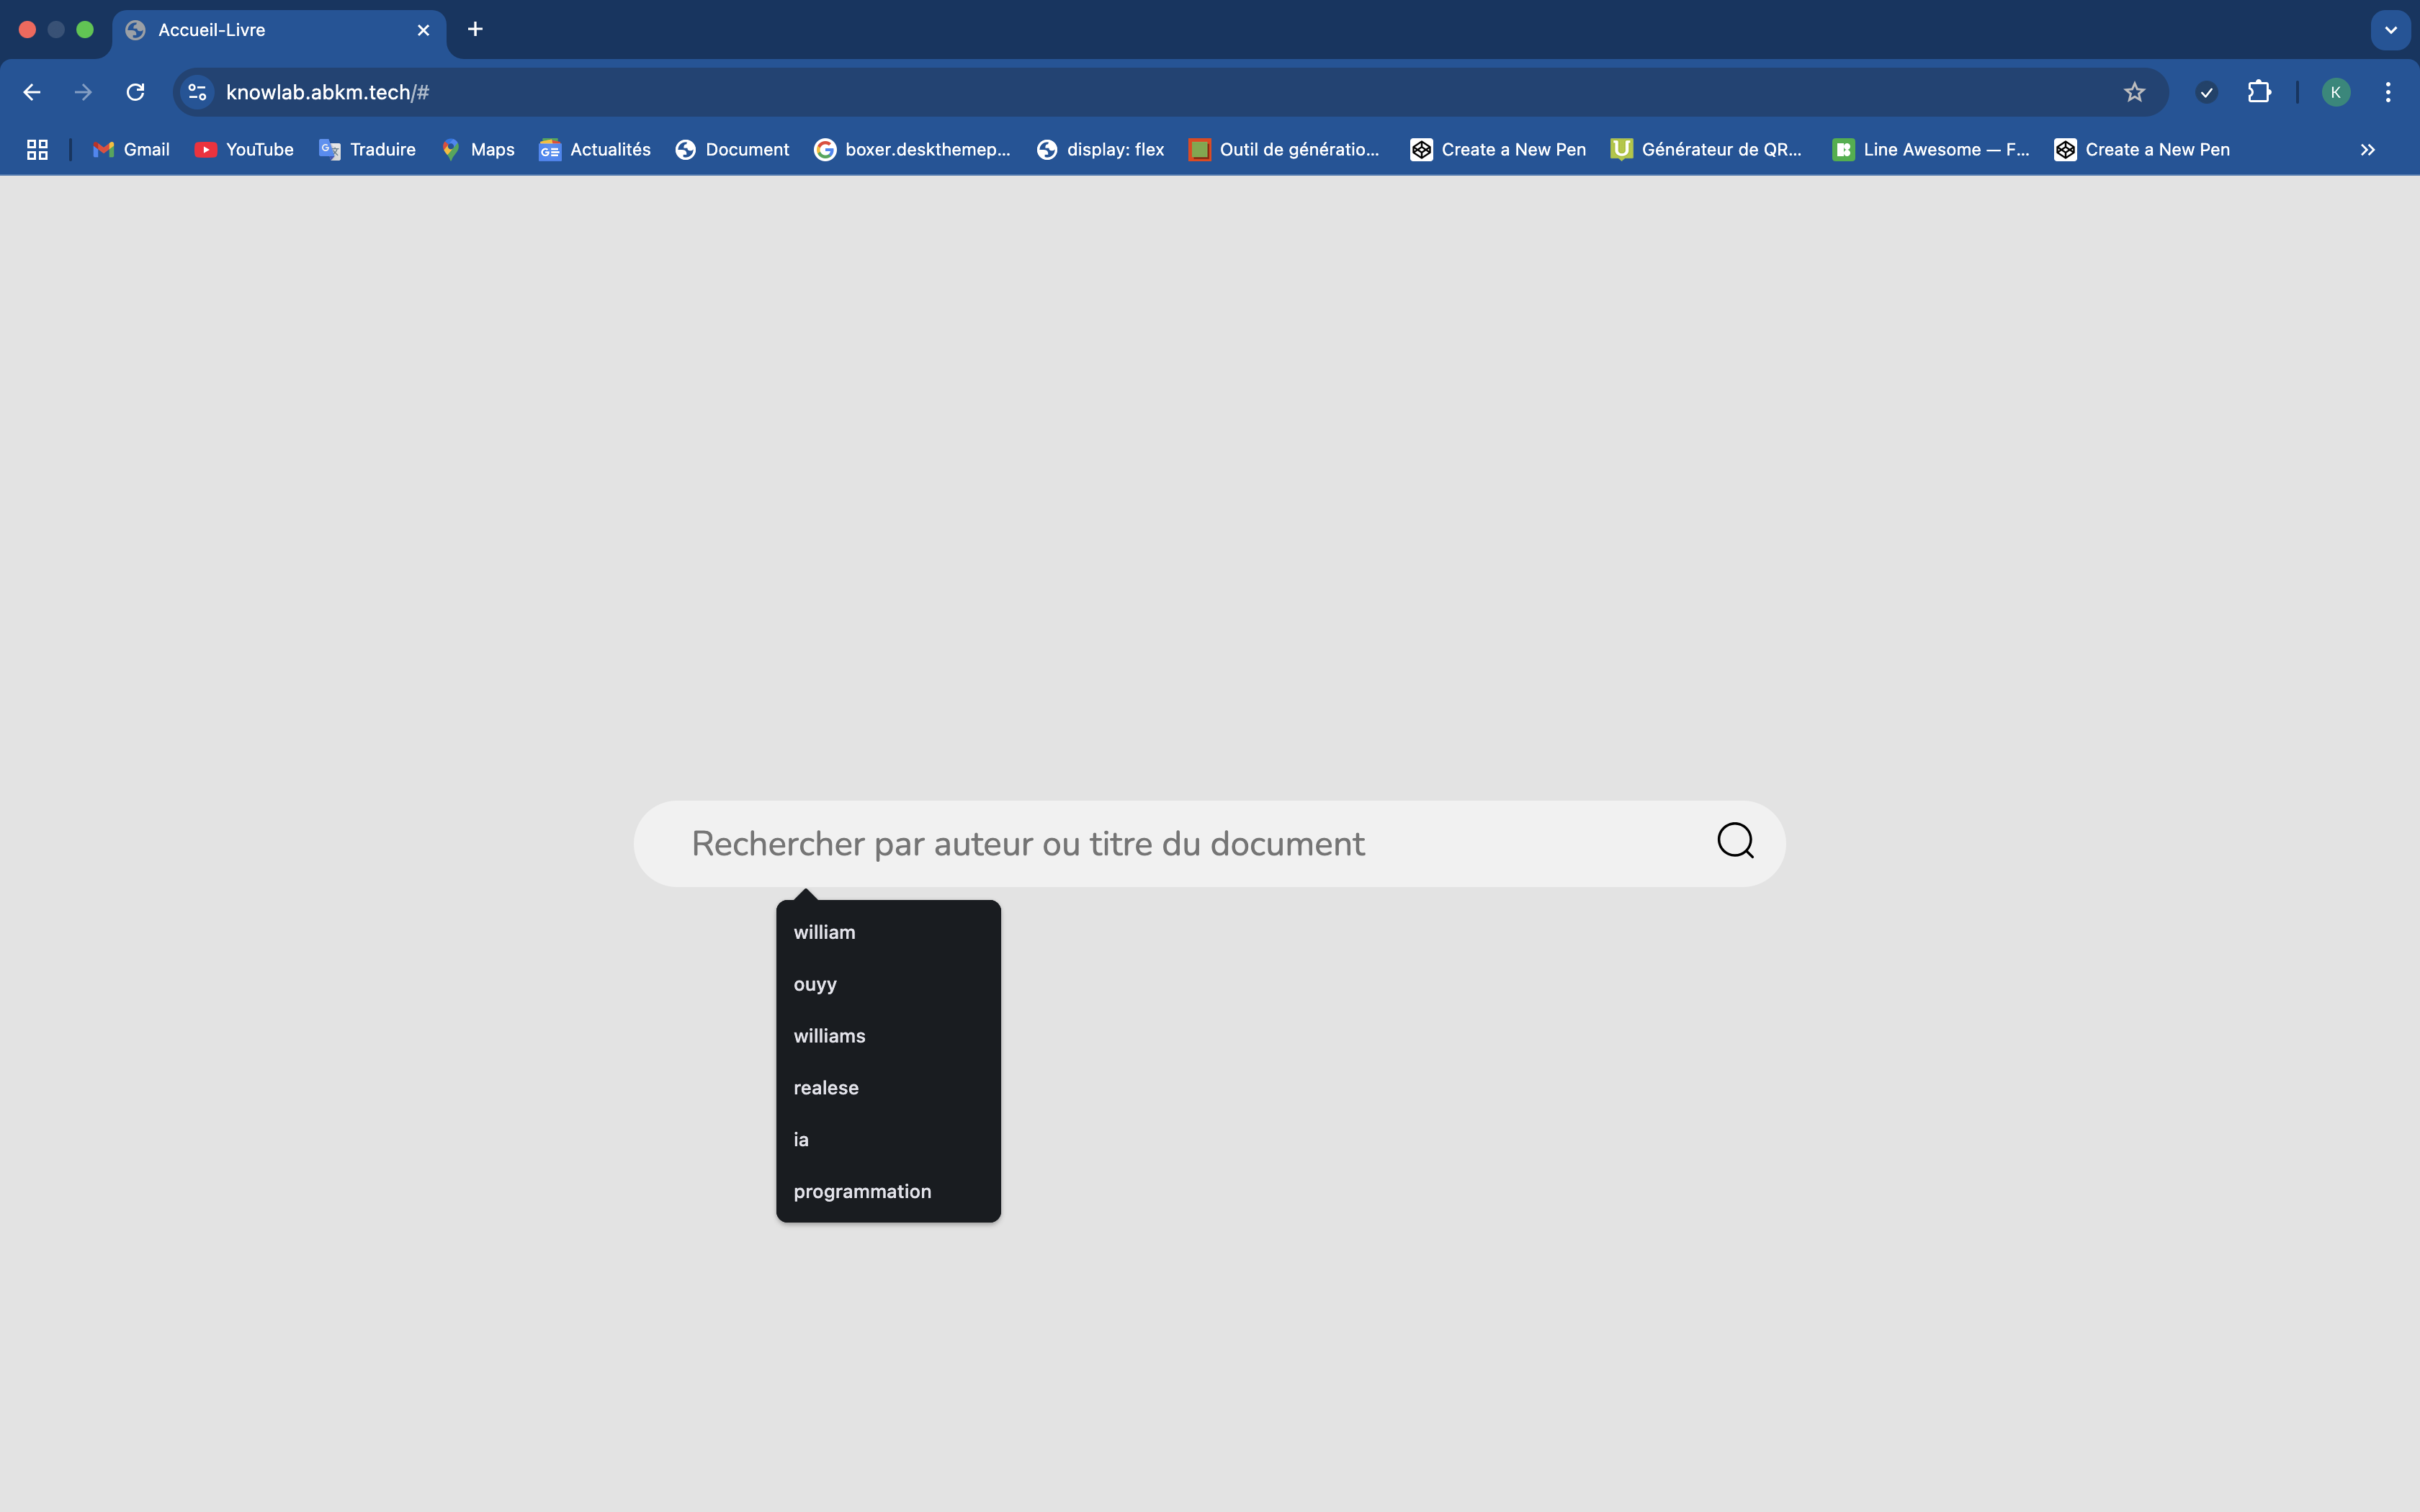
Task: Open the Générateur de QR... bookmark
Action: coord(1706,150)
